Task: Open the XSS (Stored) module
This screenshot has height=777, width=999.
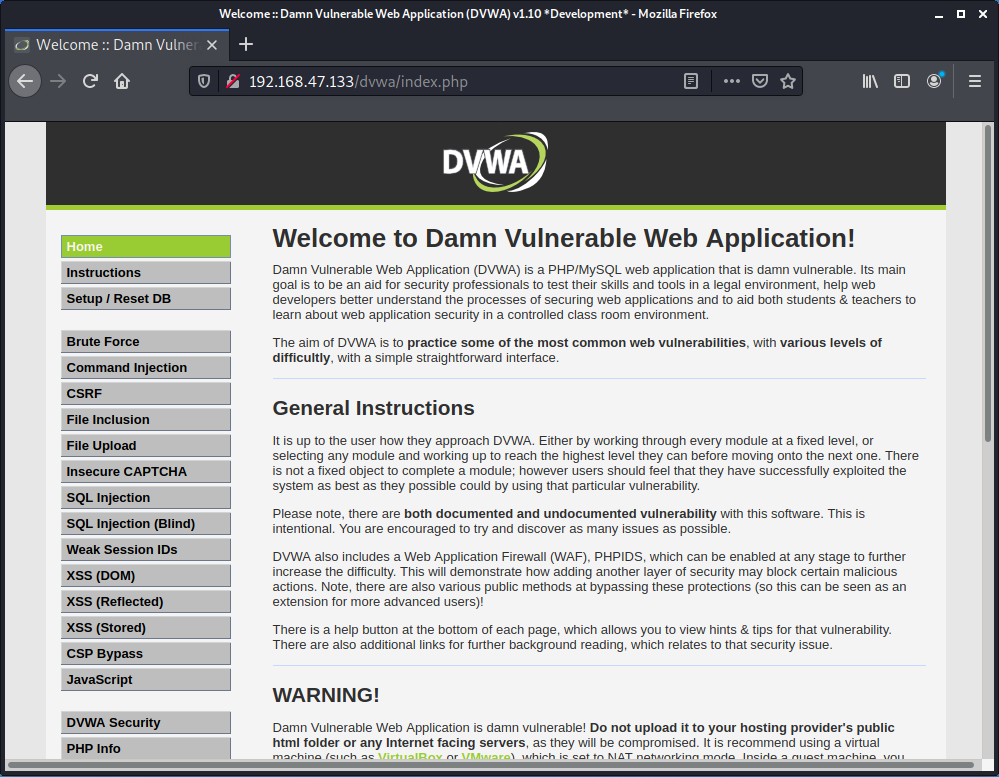Action: (x=146, y=628)
